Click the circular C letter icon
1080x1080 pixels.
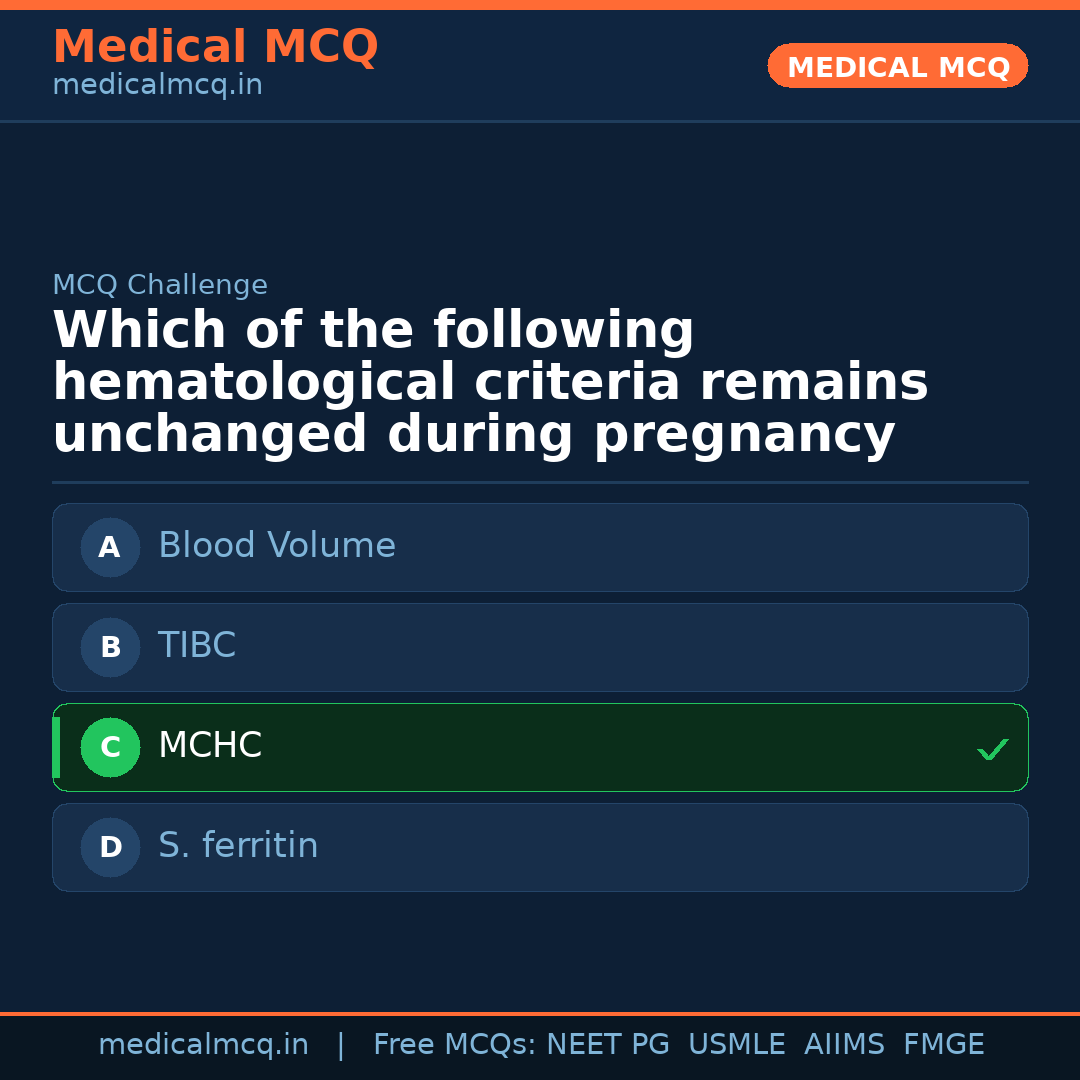[110, 747]
